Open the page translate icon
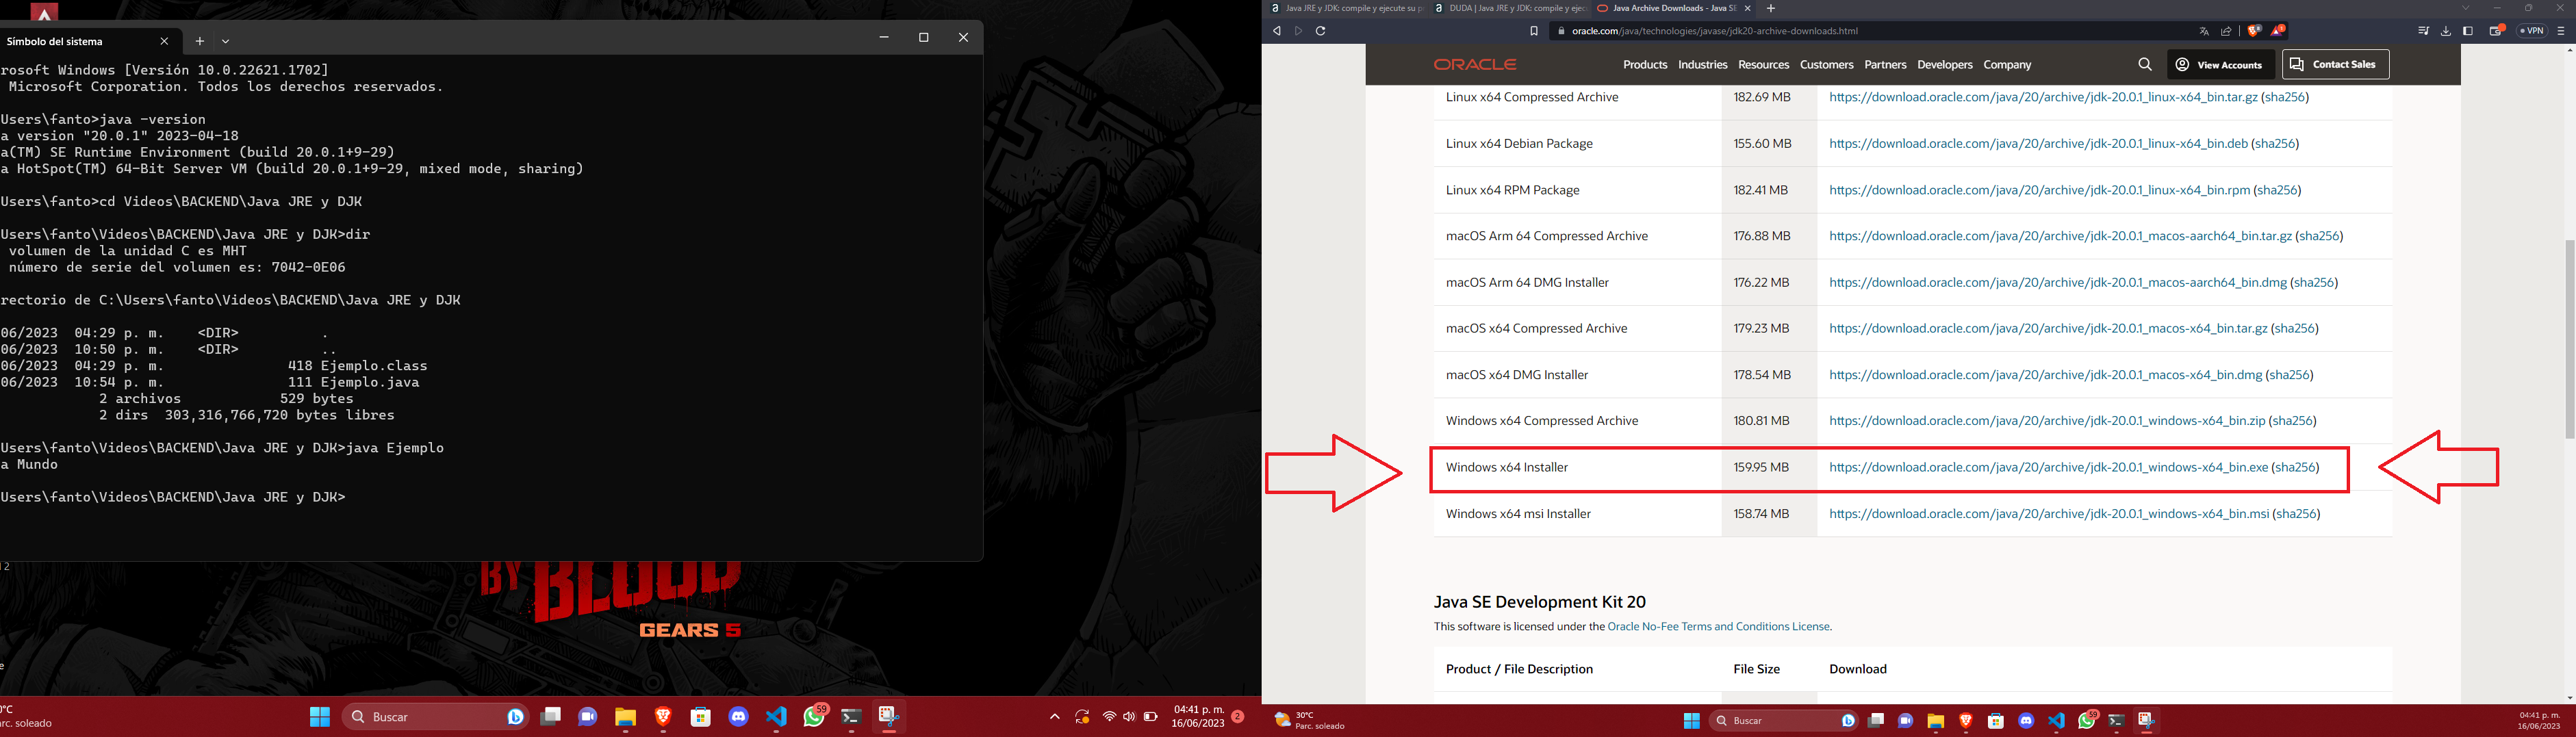The height and width of the screenshot is (737, 2576). 2204,31
